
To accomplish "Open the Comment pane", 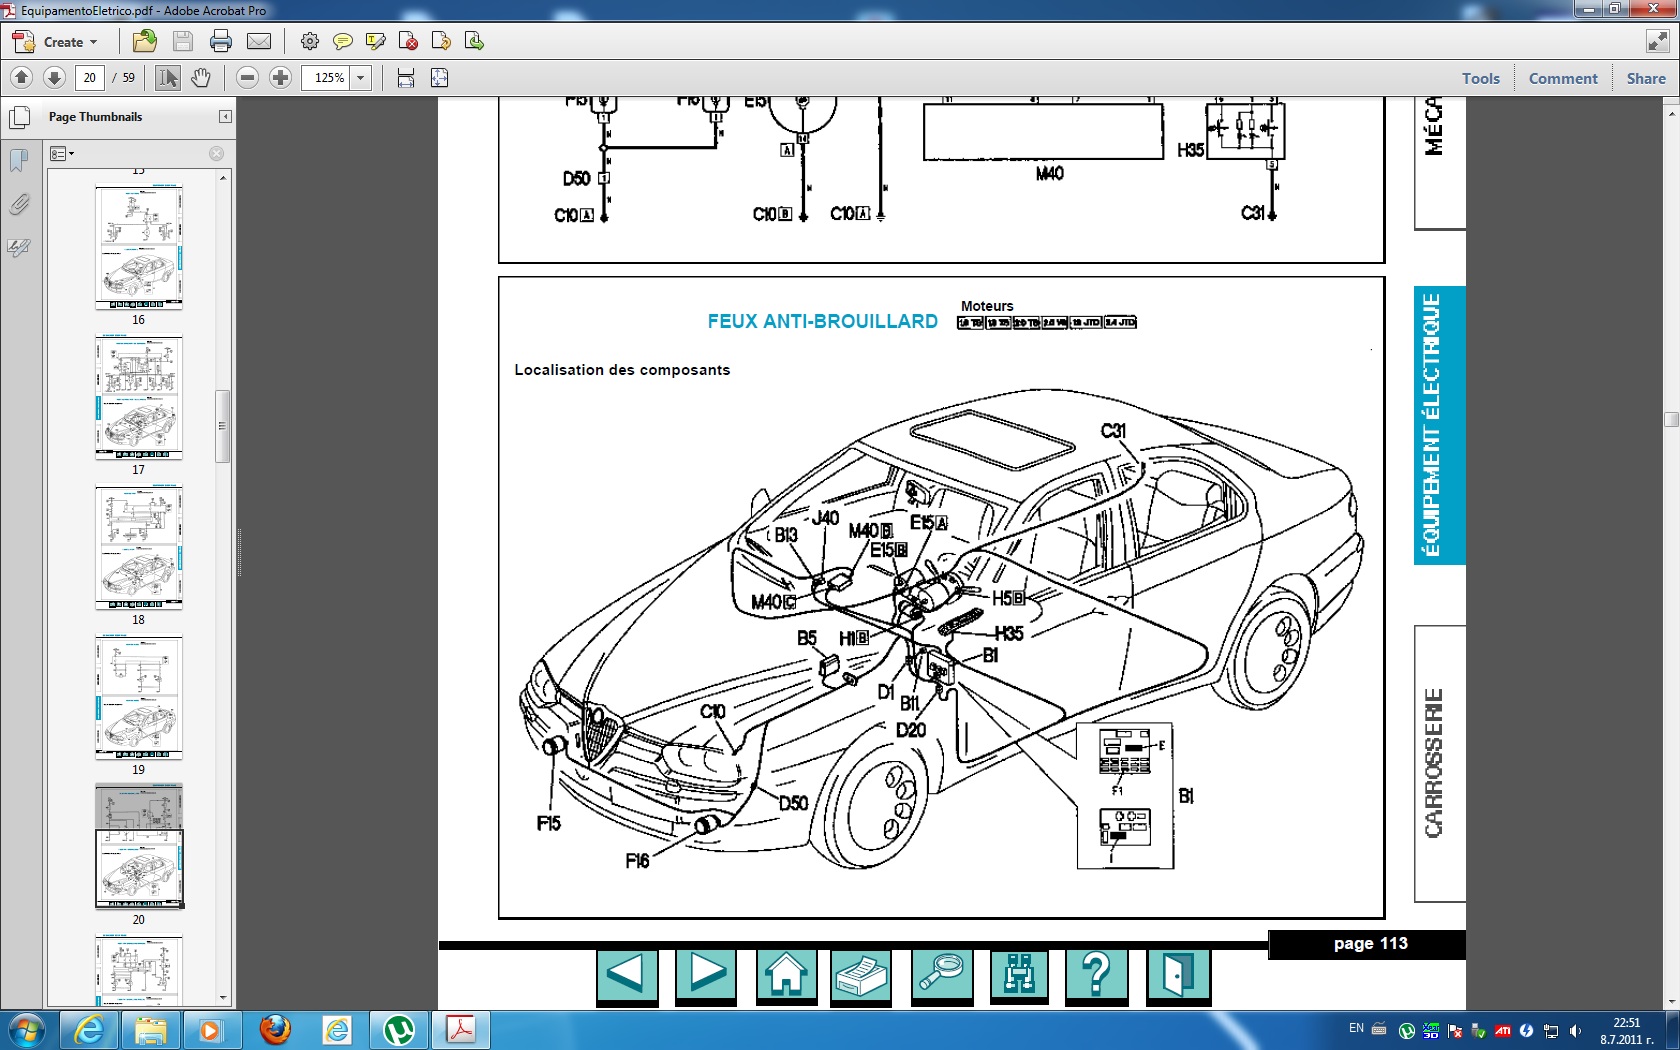I will [x=1562, y=78].
